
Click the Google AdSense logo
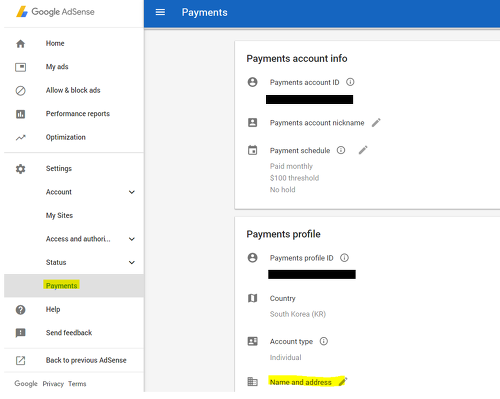tap(55, 12)
